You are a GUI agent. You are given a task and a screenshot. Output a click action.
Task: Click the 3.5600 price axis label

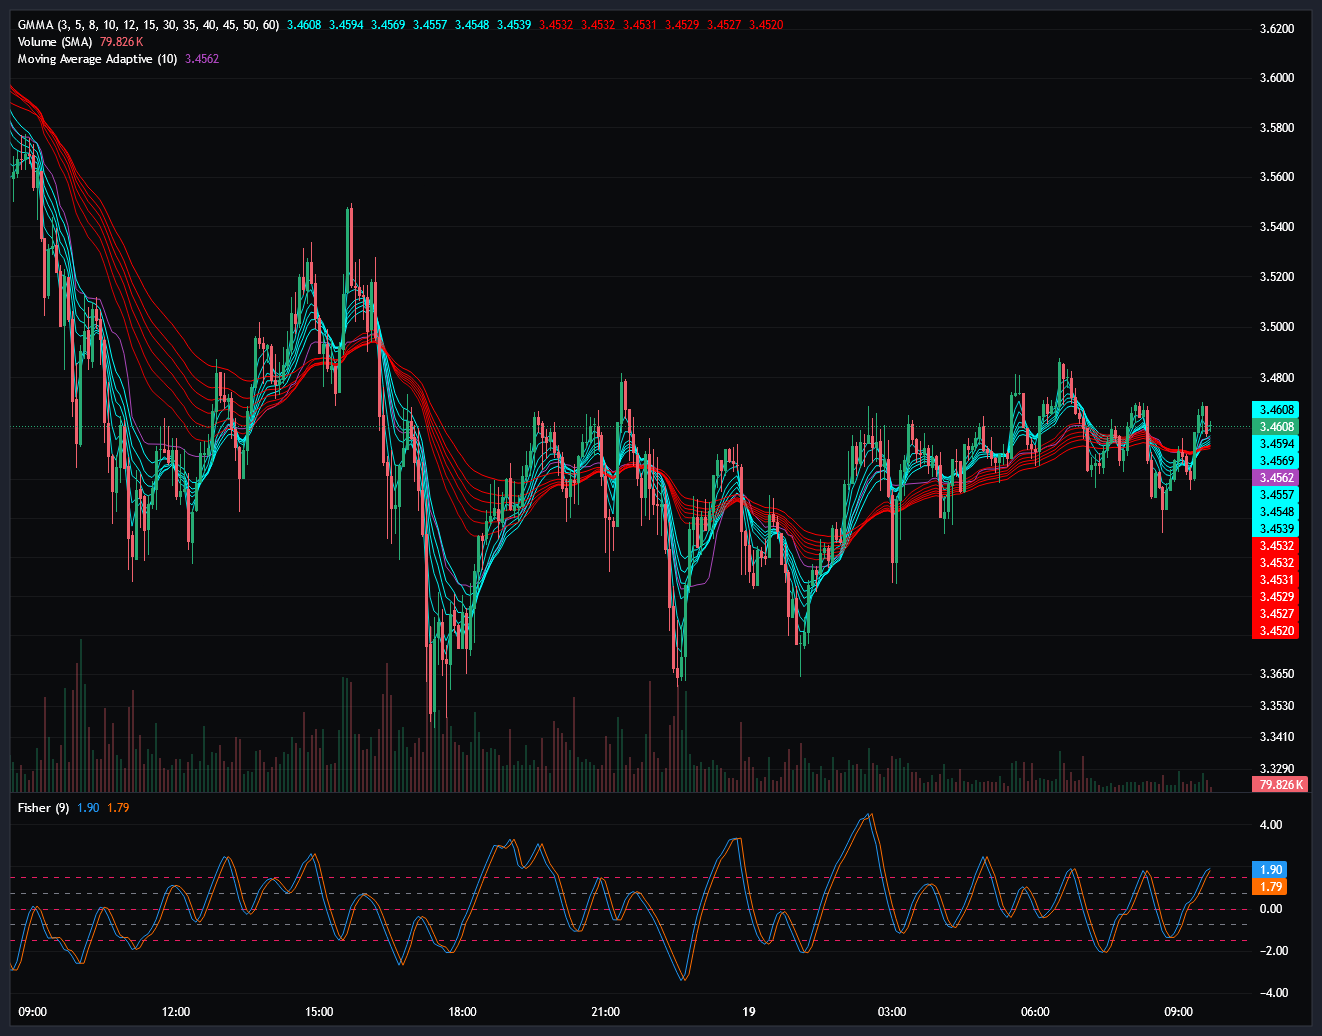1277,177
